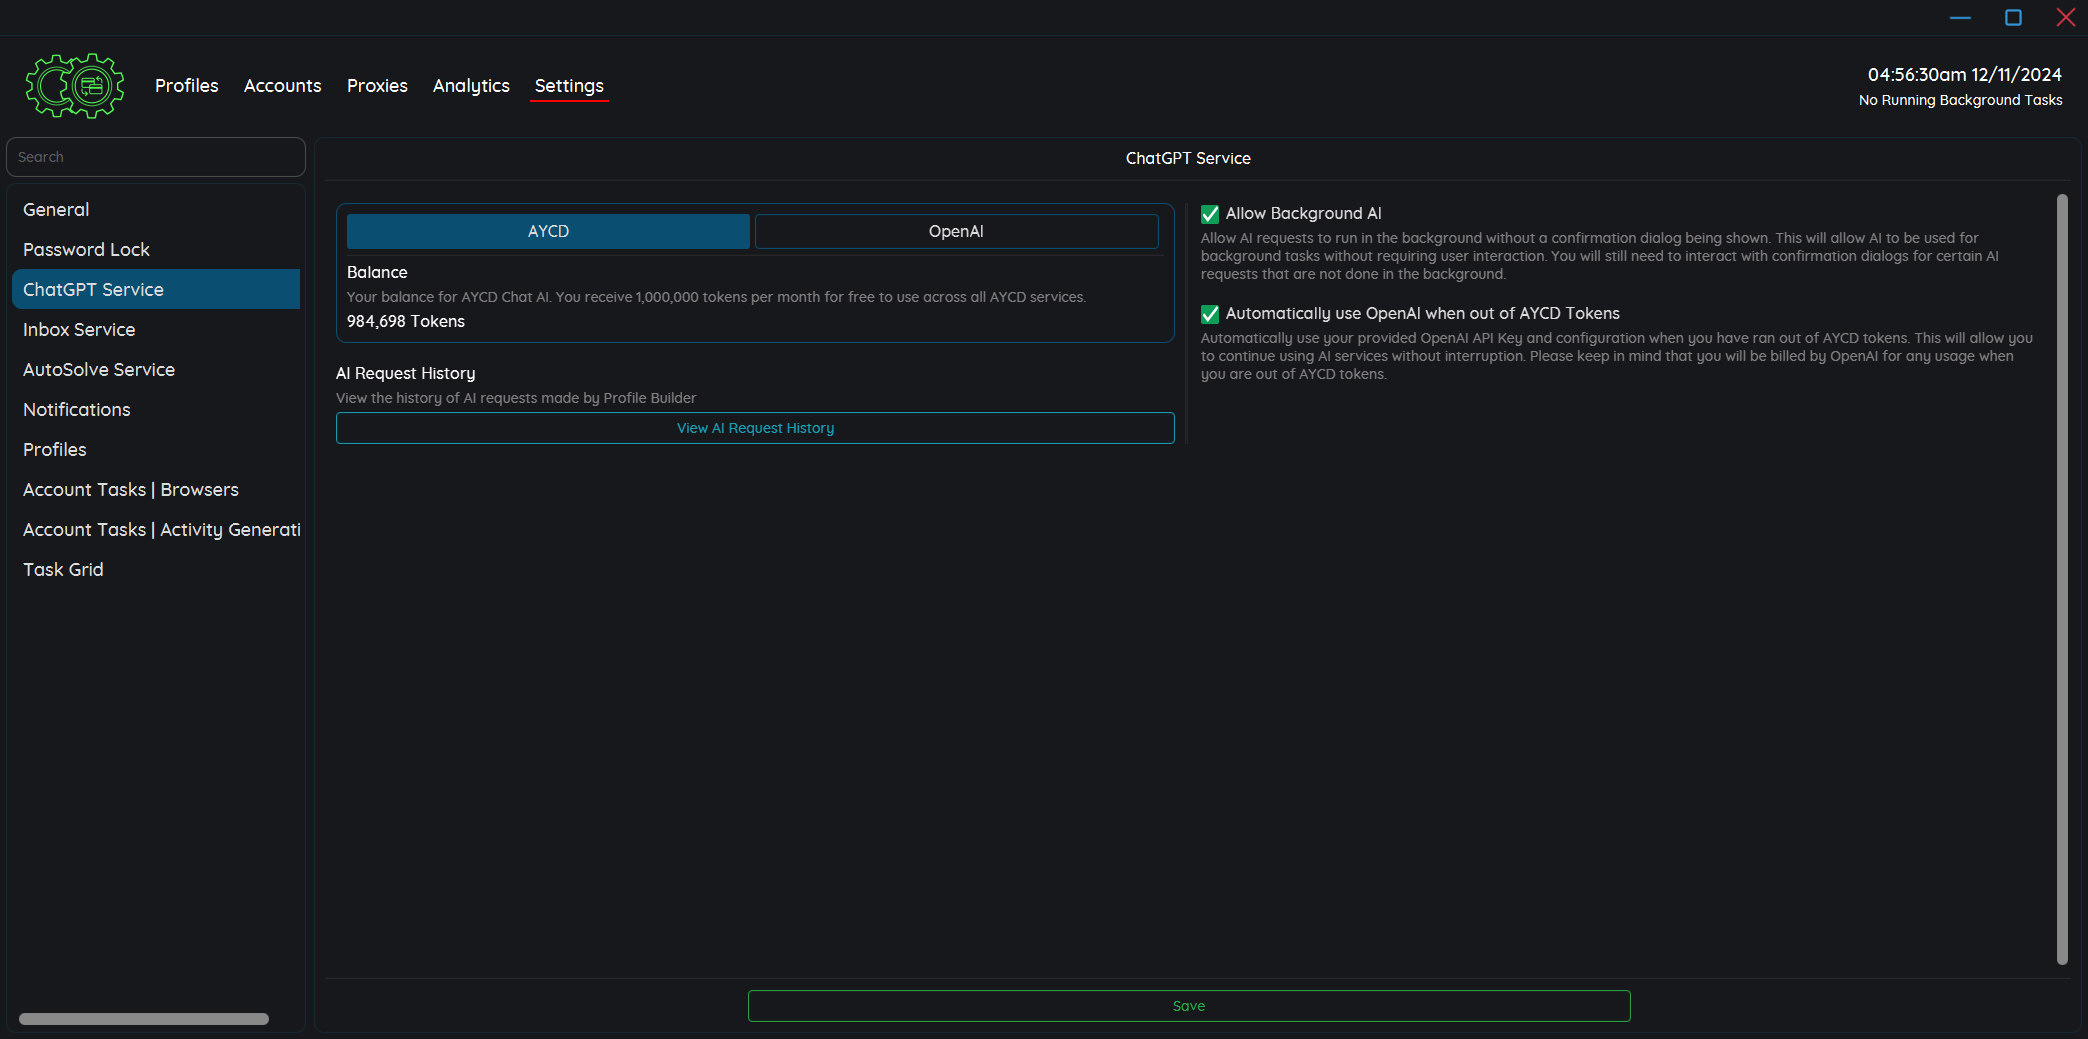Click the settings panel vertical scrollbar
This screenshot has width=2088, height=1039.
pyautogui.click(x=2061, y=580)
